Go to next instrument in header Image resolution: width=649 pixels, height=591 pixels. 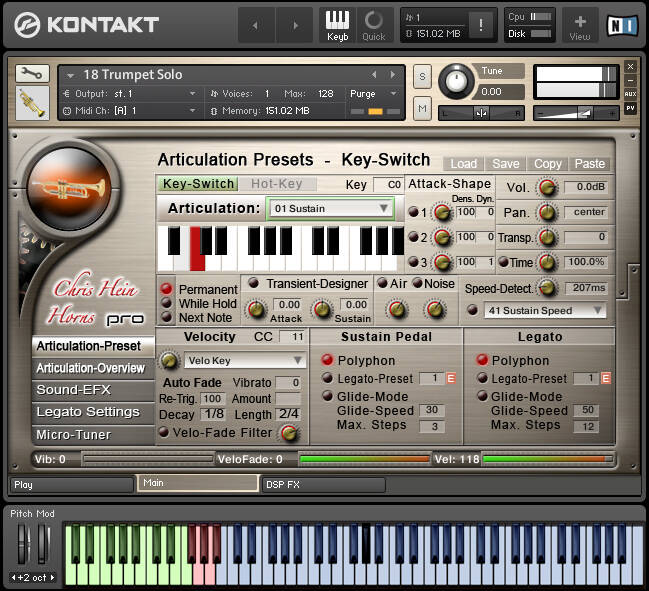pos(295,26)
